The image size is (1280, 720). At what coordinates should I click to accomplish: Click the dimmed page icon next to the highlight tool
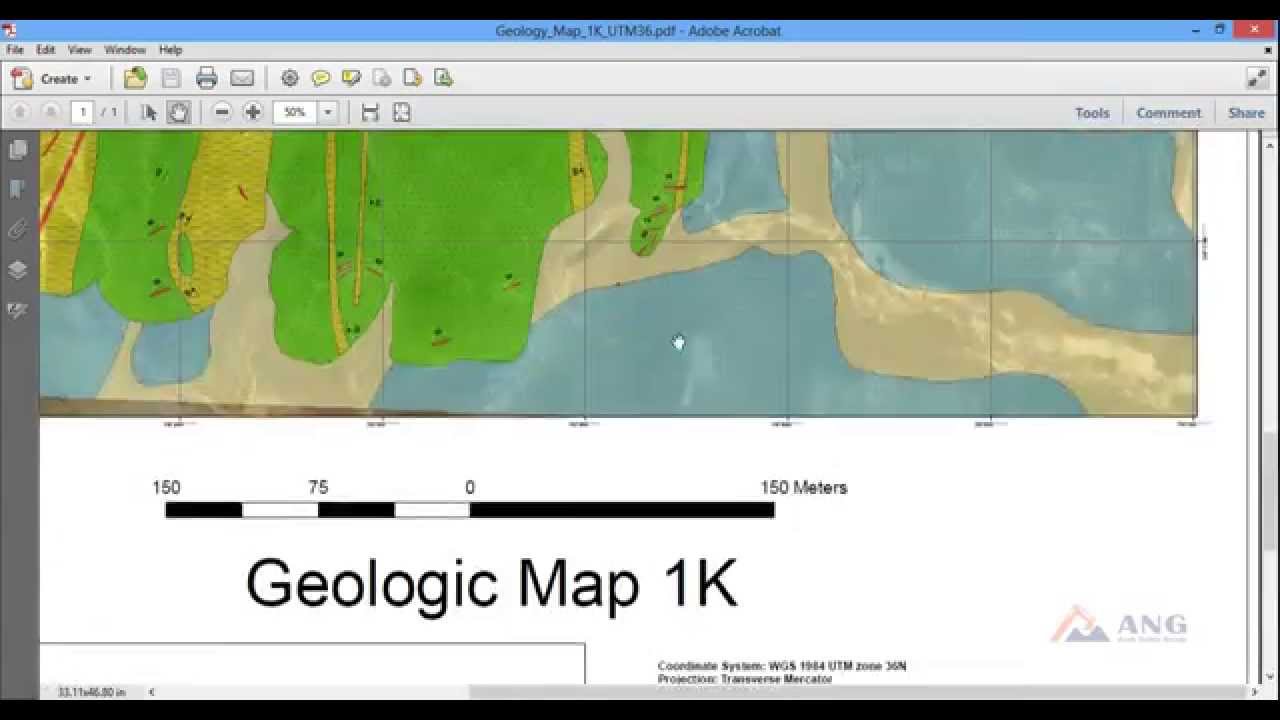(381, 78)
